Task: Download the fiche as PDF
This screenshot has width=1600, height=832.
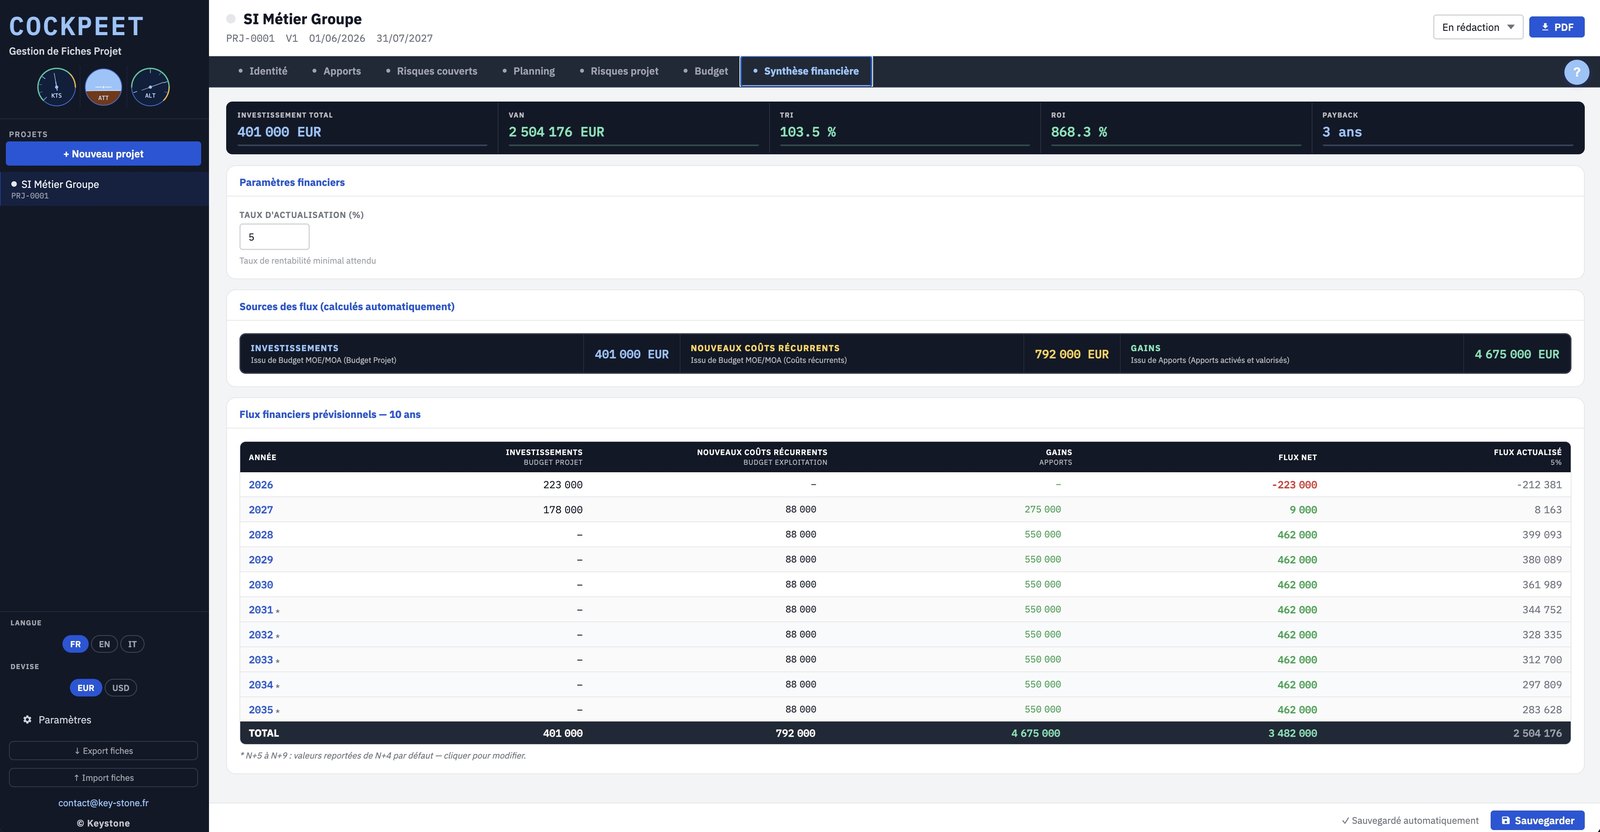Action: [1556, 27]
